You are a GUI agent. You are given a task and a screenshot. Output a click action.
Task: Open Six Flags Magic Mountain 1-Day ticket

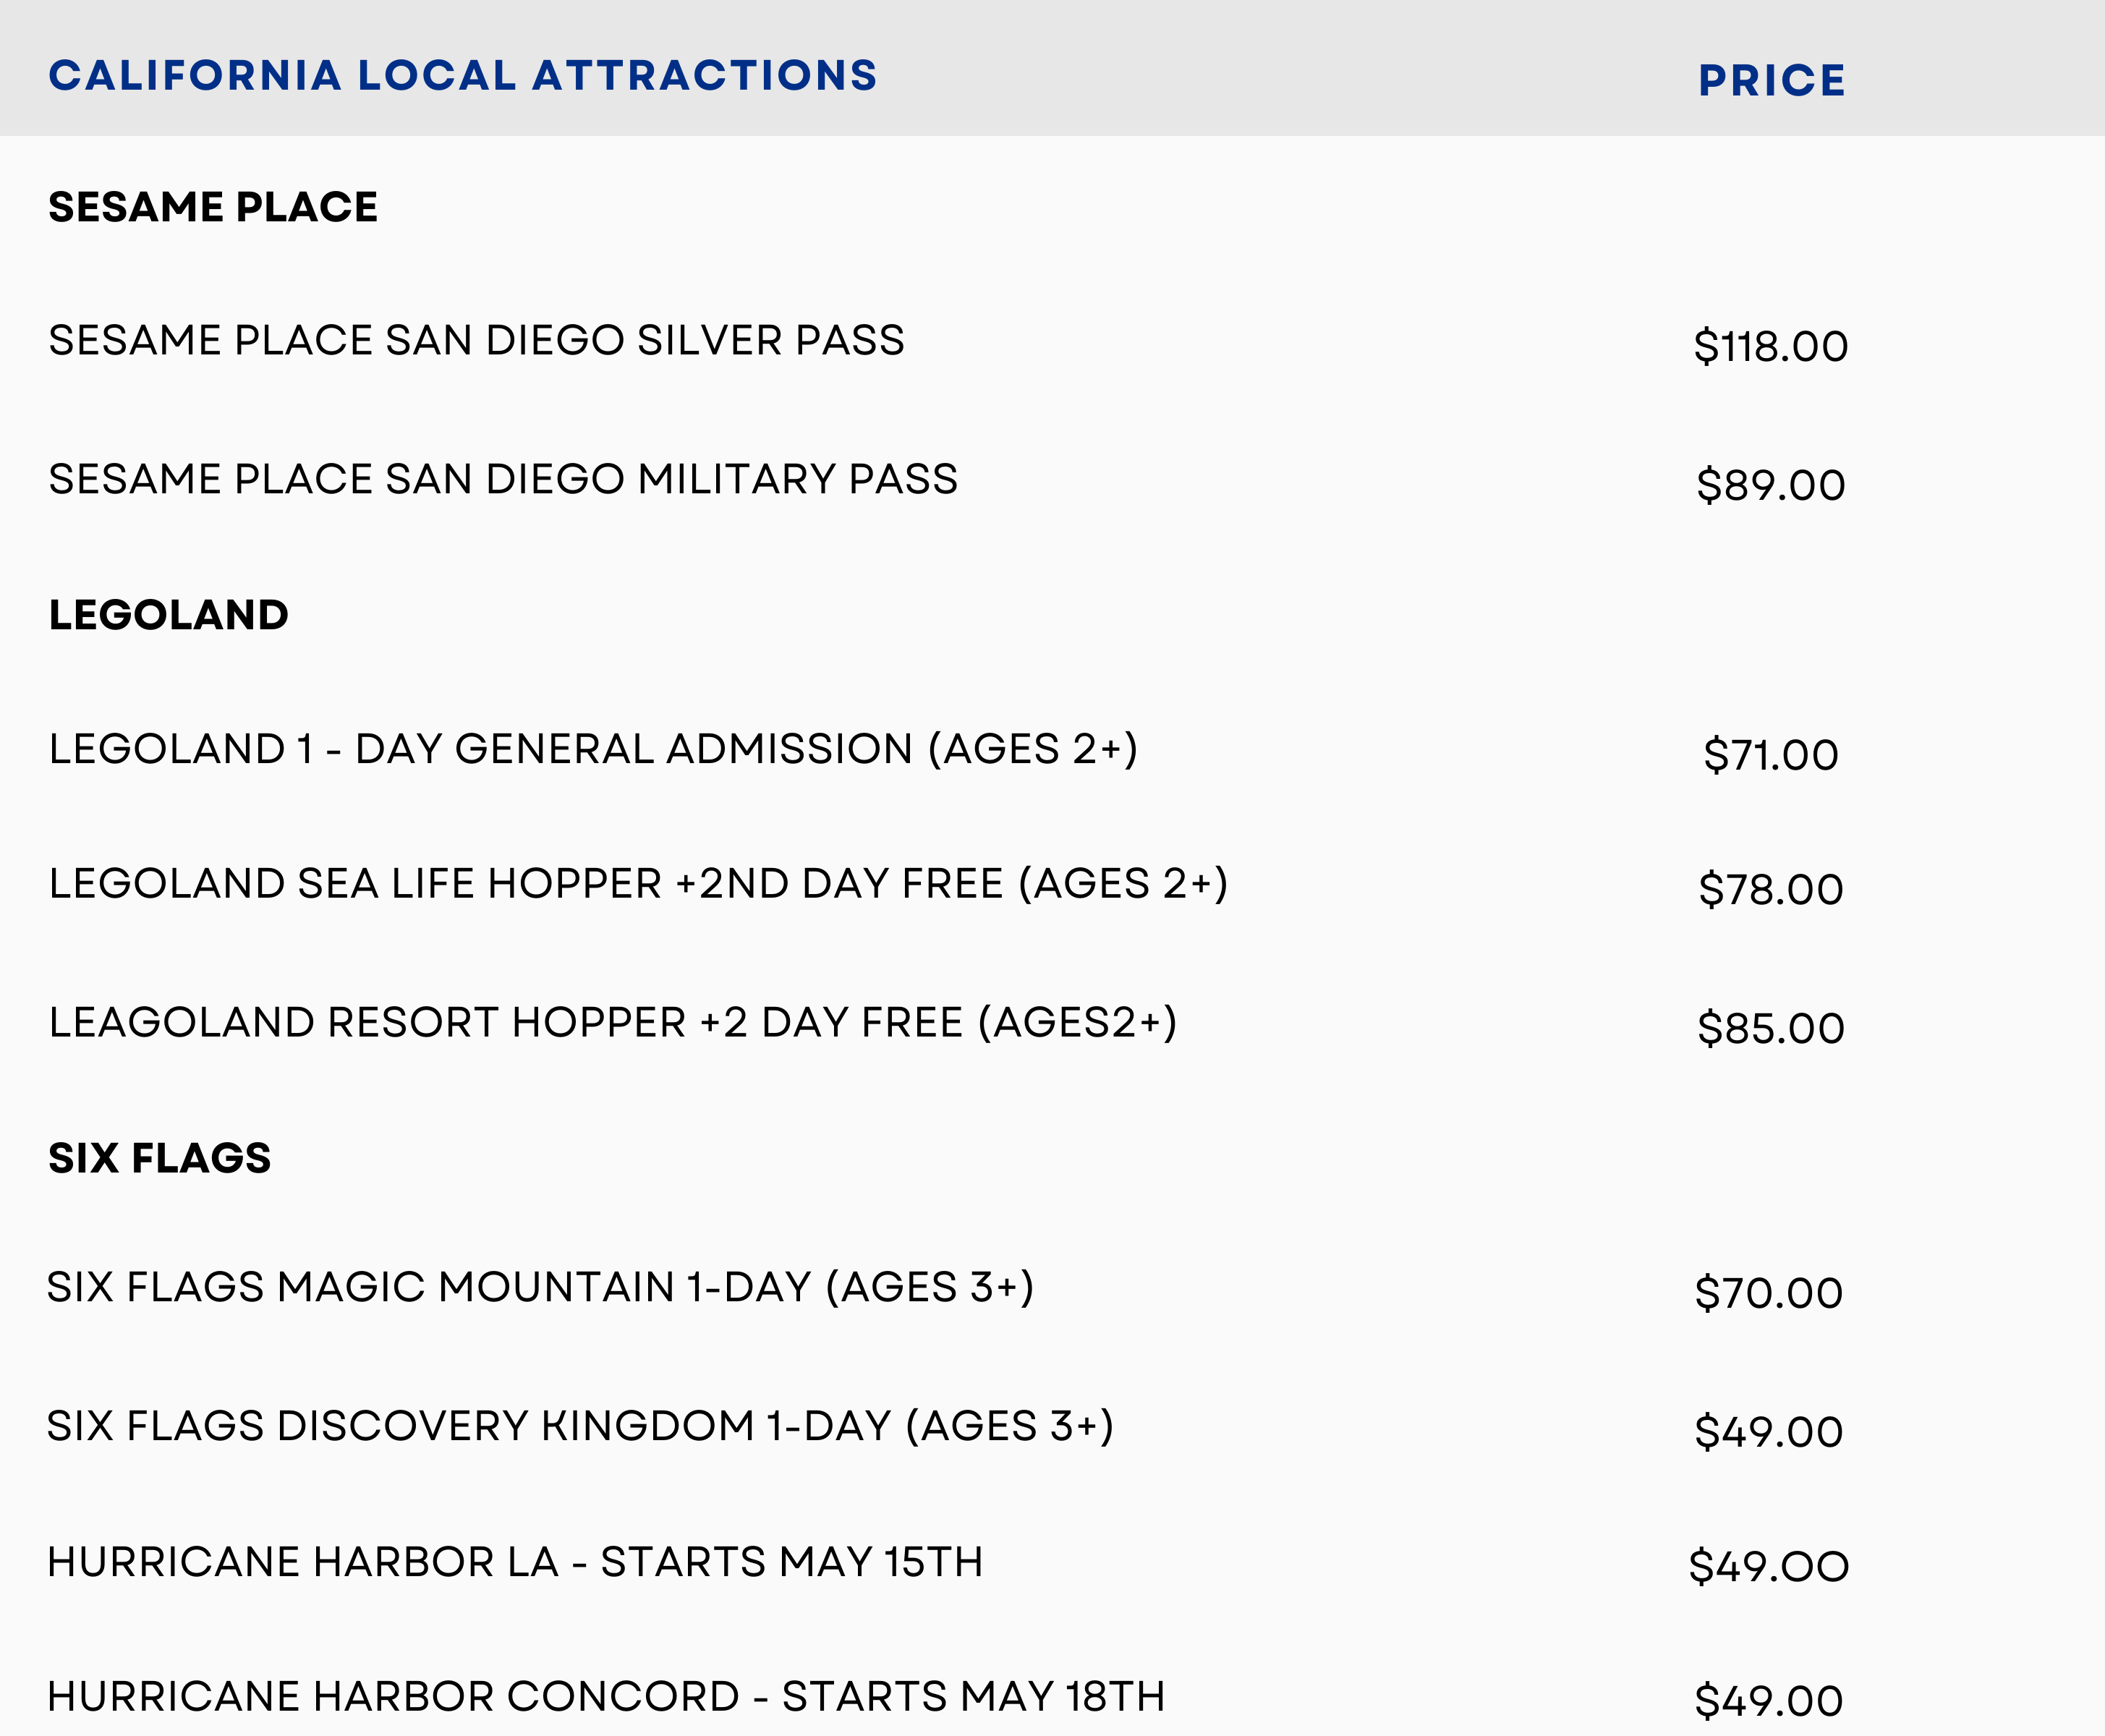540,1287
